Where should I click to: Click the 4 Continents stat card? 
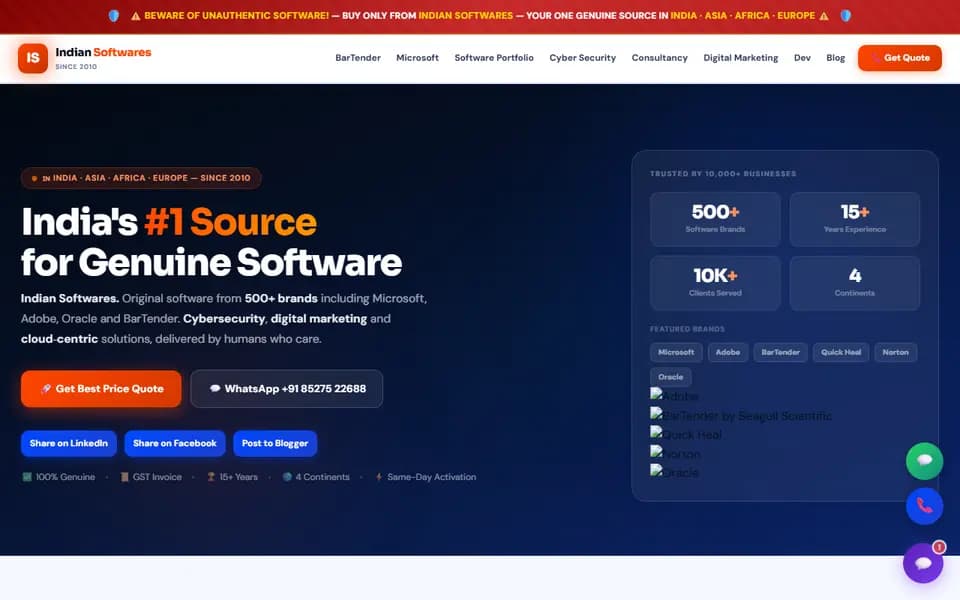(x=855, y=283)
